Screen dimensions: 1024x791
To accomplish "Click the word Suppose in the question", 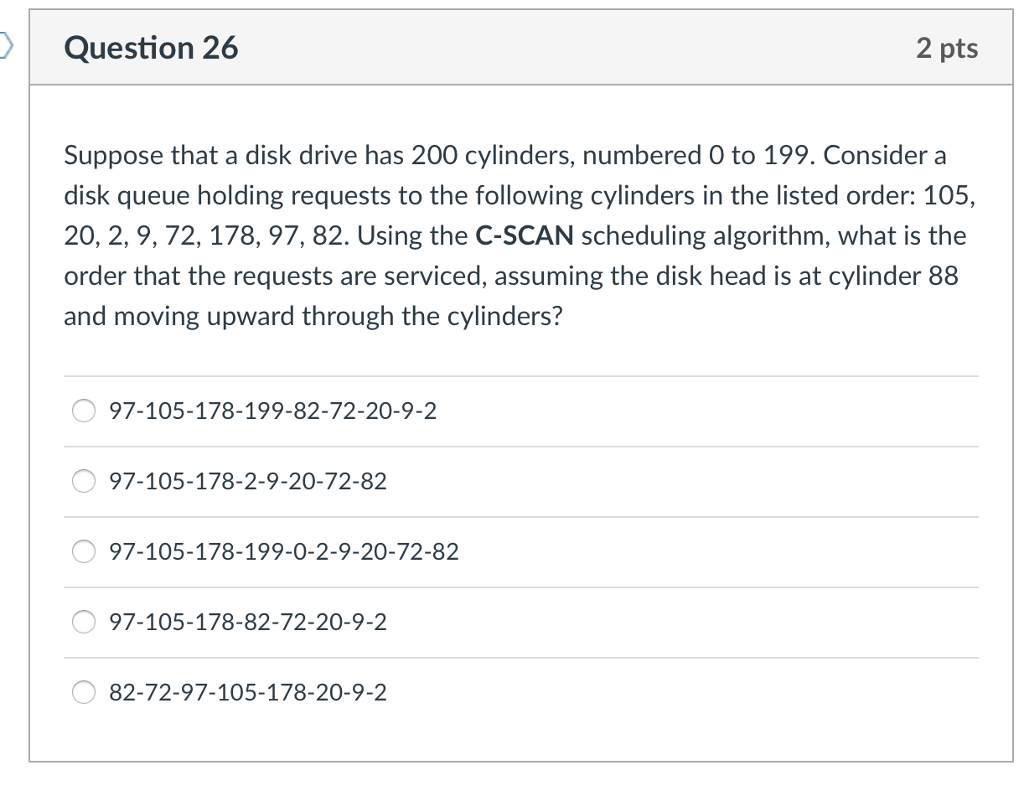I will click(114, 156).
